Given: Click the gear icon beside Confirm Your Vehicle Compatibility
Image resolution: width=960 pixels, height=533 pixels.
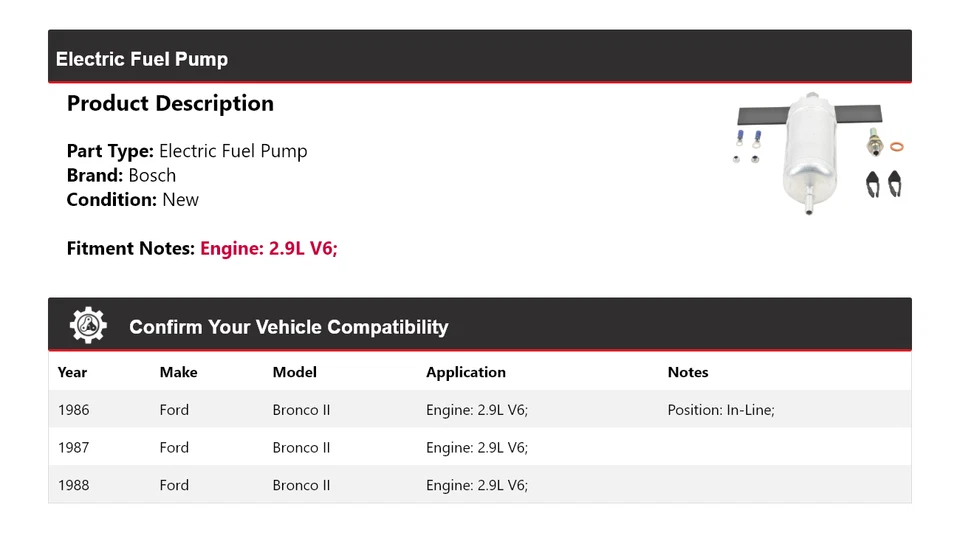Looking at the screenshot, I should pos(88,325).
